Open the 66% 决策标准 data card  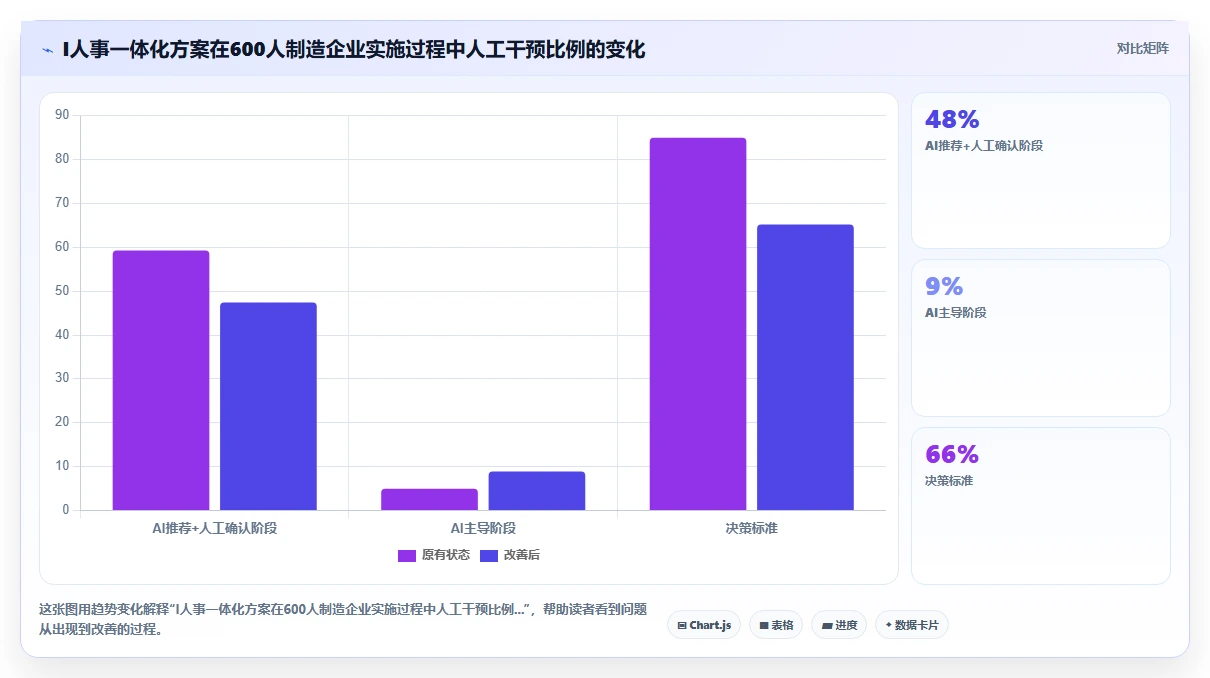(1040, 506)
